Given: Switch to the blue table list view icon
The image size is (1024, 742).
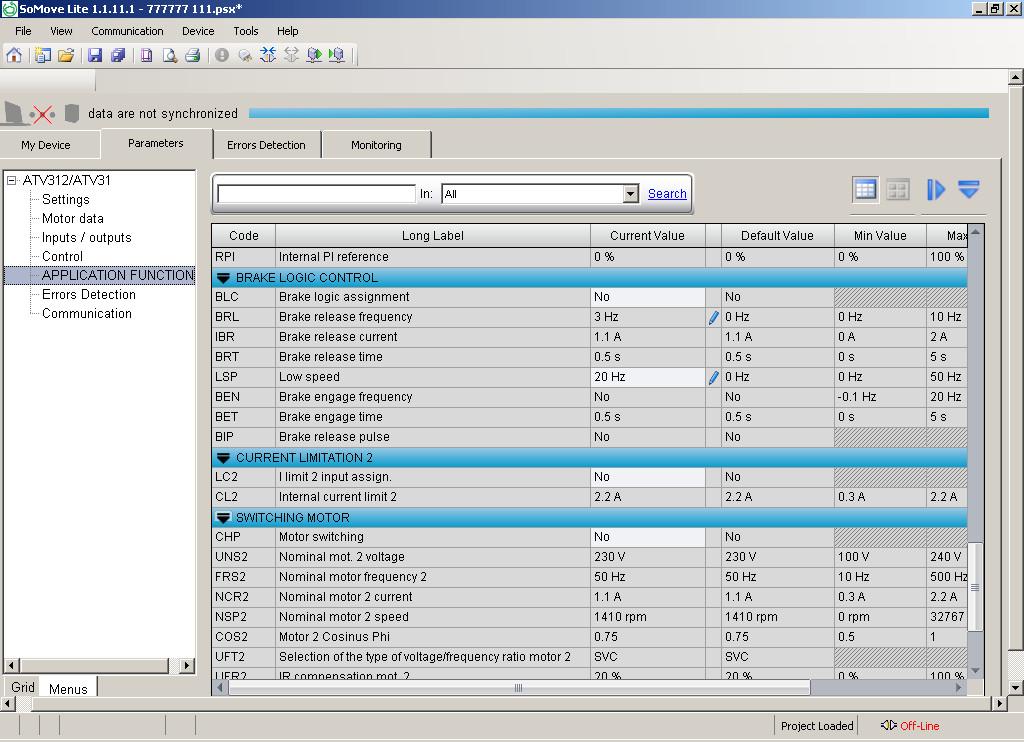Looking at the screenshot, I should (865, 190).
